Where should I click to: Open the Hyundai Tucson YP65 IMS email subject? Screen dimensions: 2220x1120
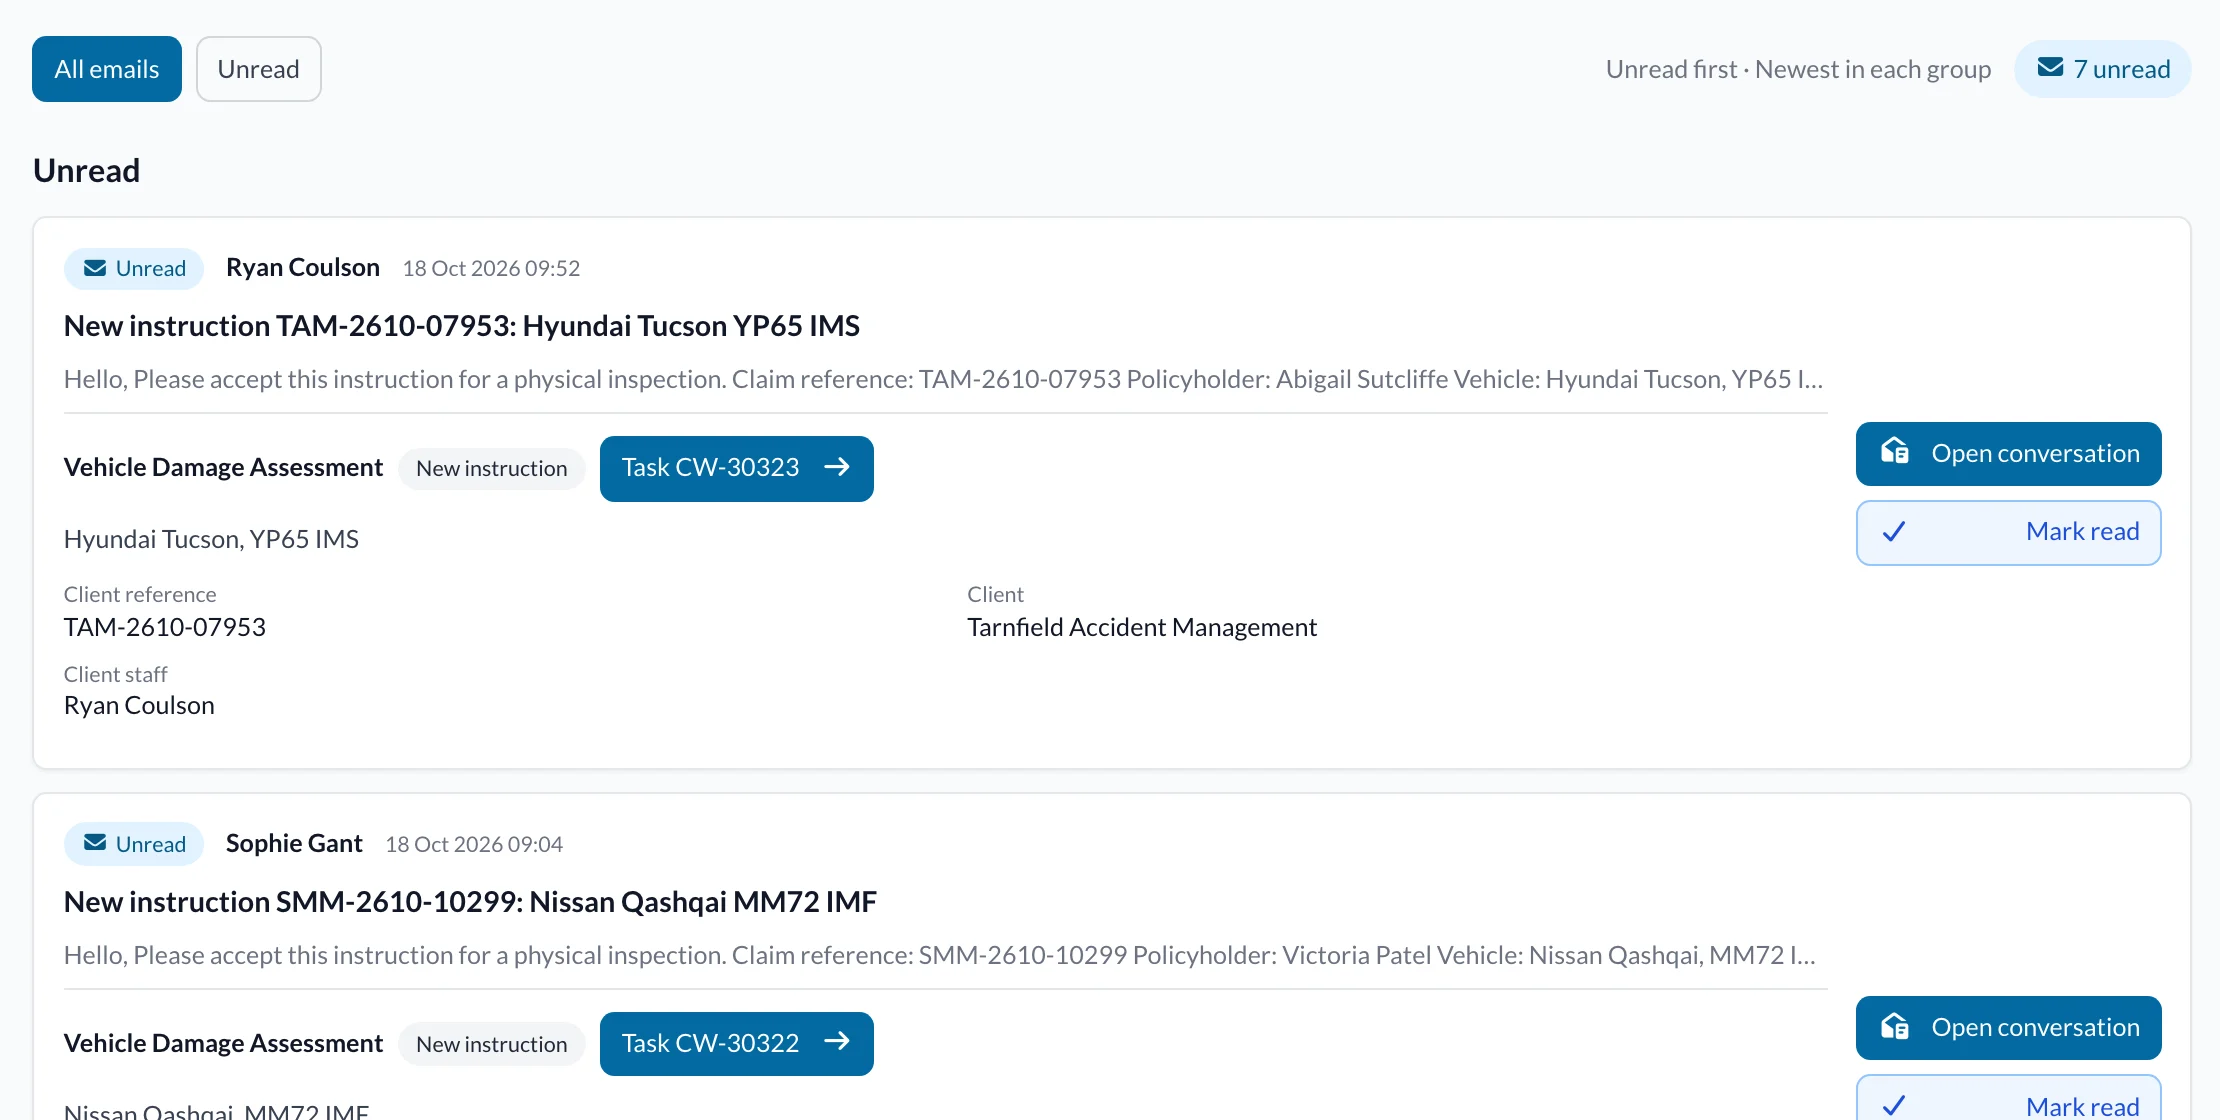click(462, 326)
